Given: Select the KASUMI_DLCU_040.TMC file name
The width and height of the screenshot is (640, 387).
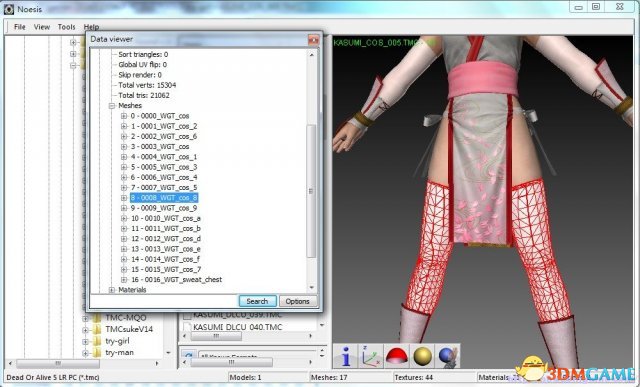Looking at the screenshot, I should click(x=238, y=327).
